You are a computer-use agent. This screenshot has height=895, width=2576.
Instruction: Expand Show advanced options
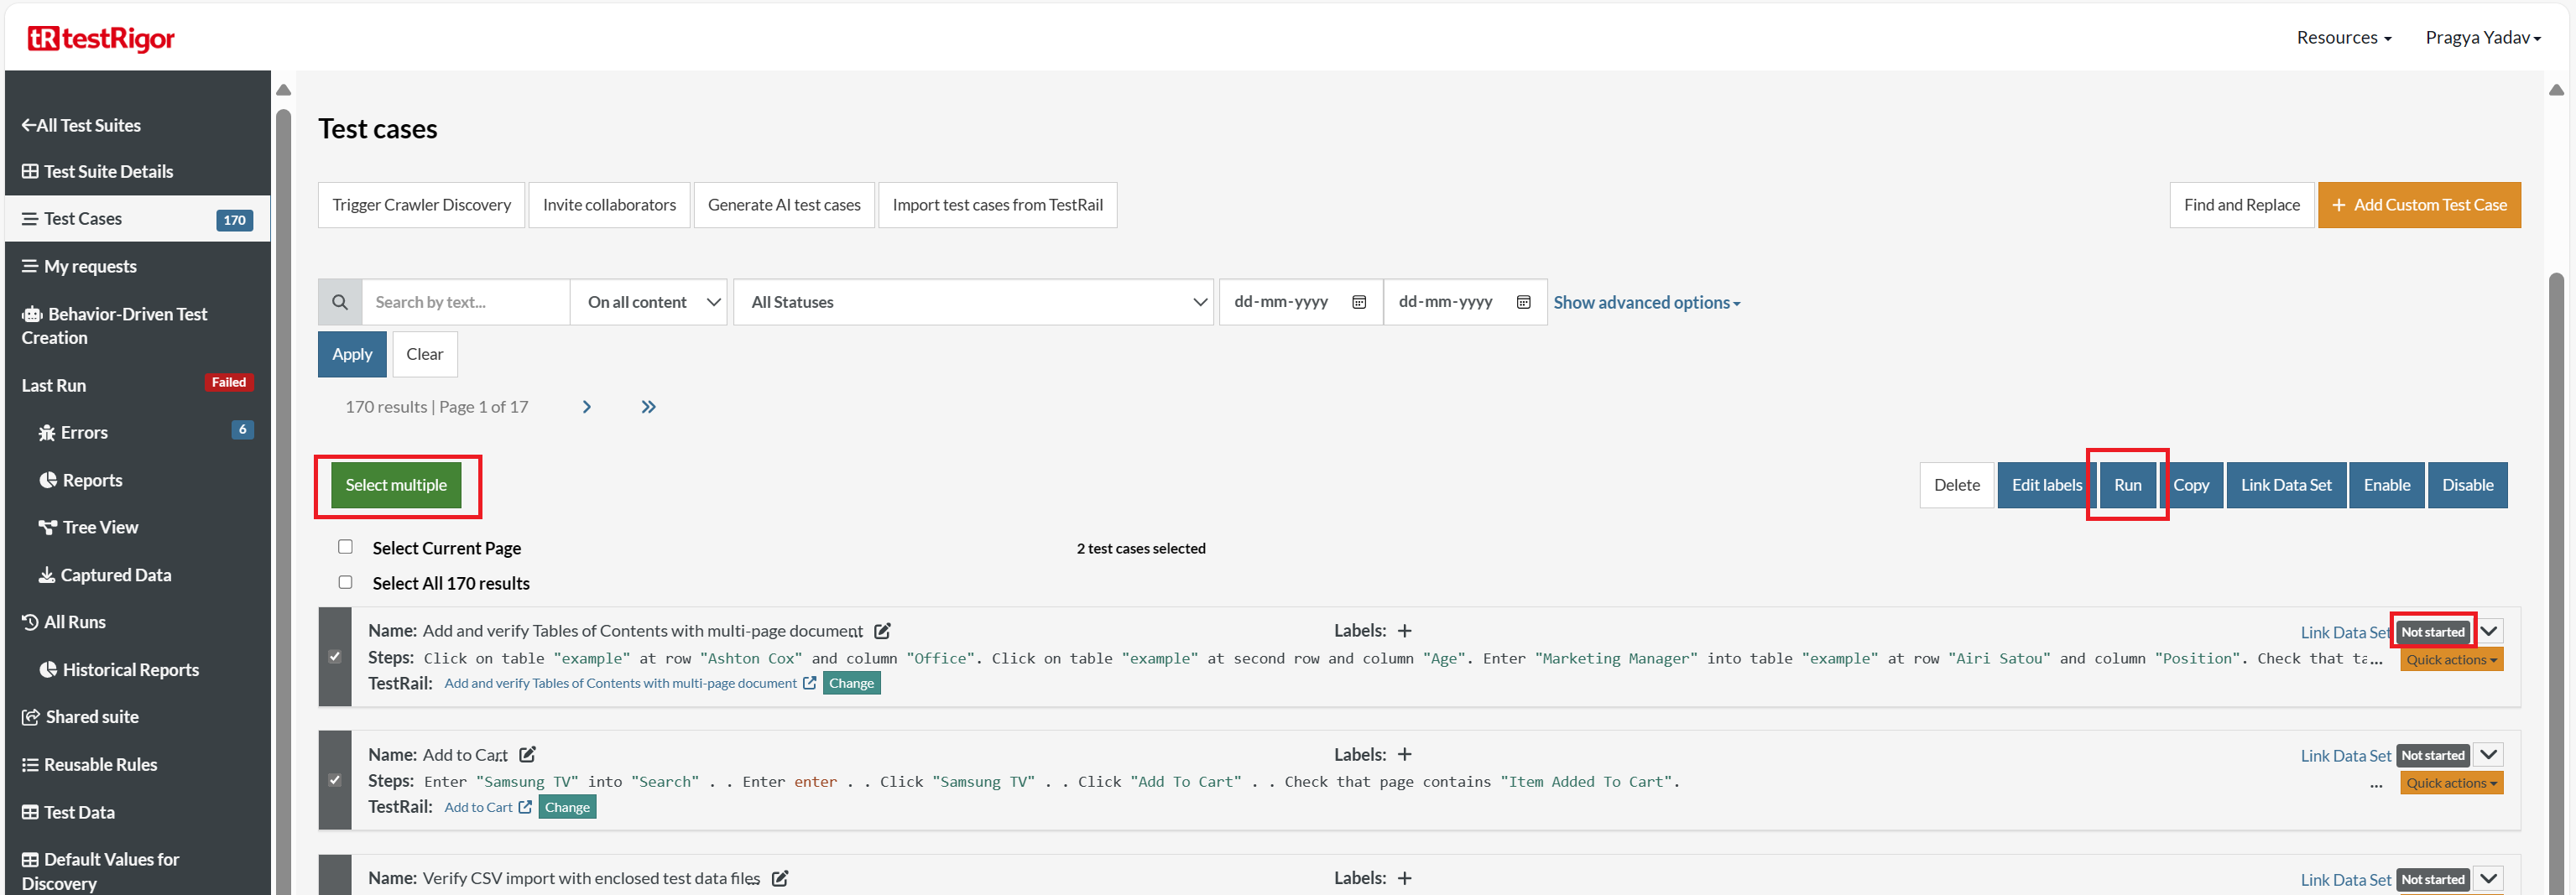click(1646, 302)
